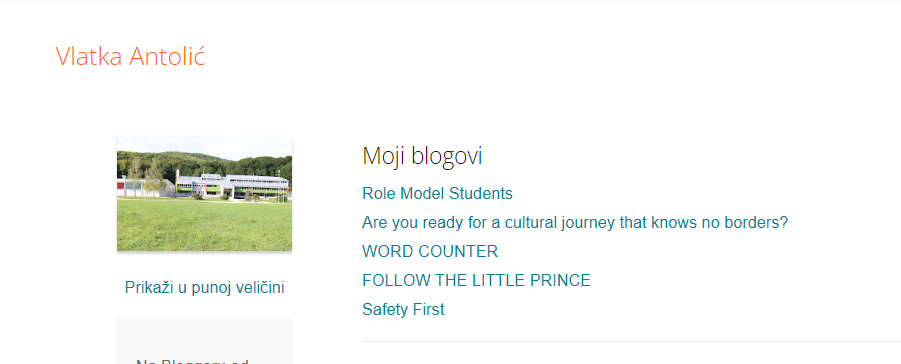The image size is (901, 364).
Task: Open the cultural journey without borders blog
Action: pyautogui.click(x=575, y=223)
